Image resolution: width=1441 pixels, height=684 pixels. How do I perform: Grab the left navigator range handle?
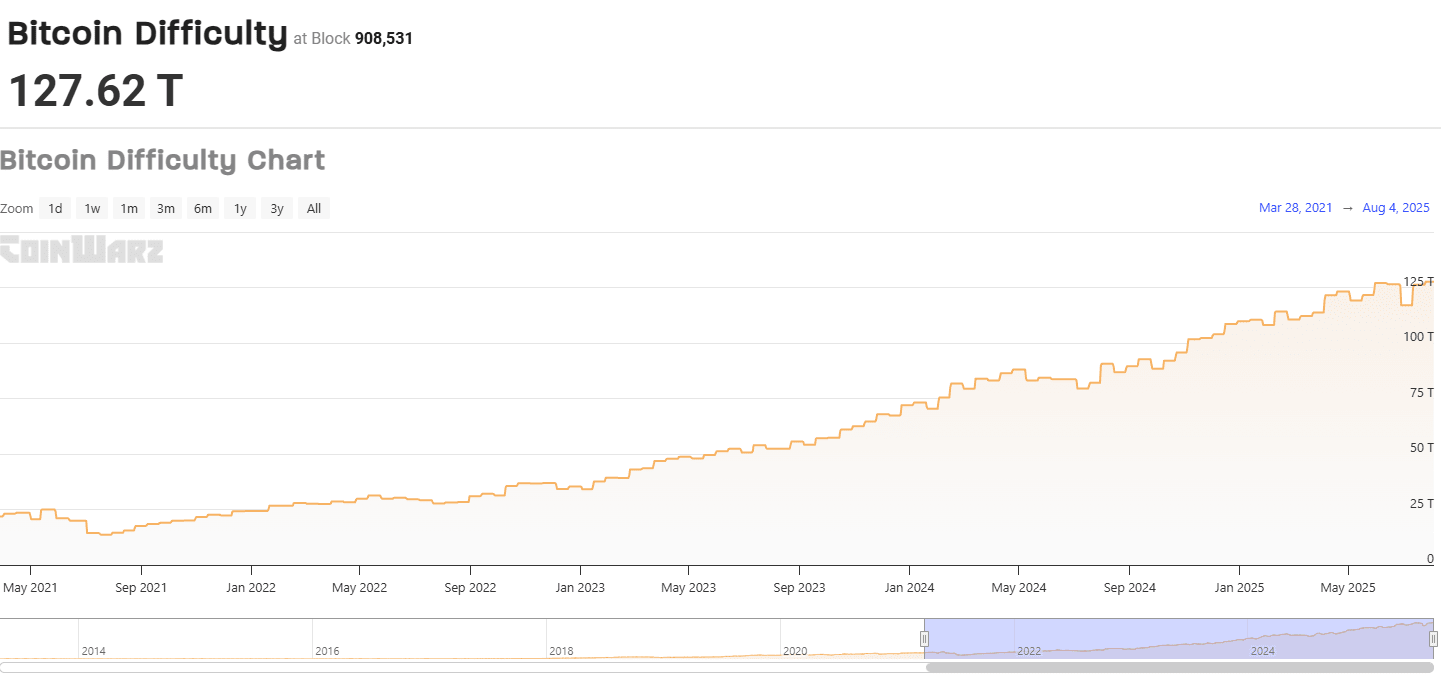pyautogui.click(x=924, y=638)
